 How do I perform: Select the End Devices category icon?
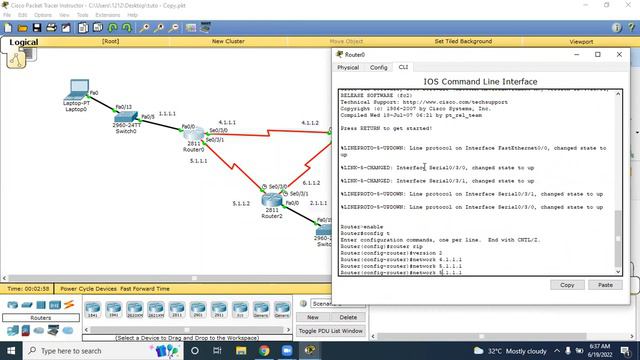coord(12,330)
